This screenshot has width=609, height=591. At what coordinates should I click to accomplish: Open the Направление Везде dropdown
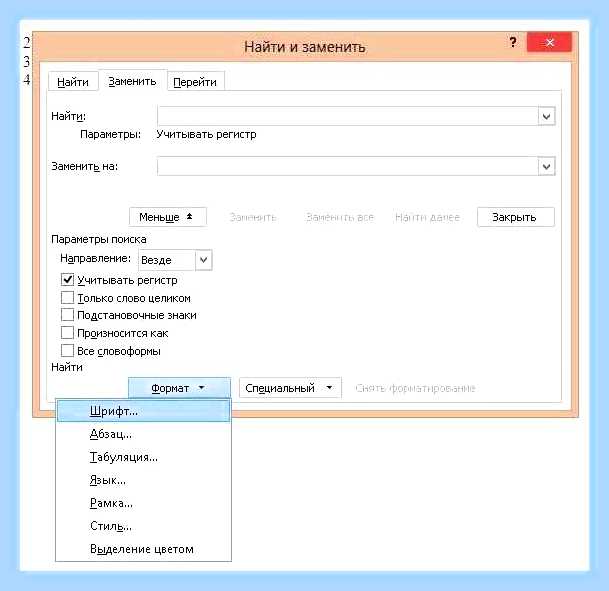tap(175, 260)
